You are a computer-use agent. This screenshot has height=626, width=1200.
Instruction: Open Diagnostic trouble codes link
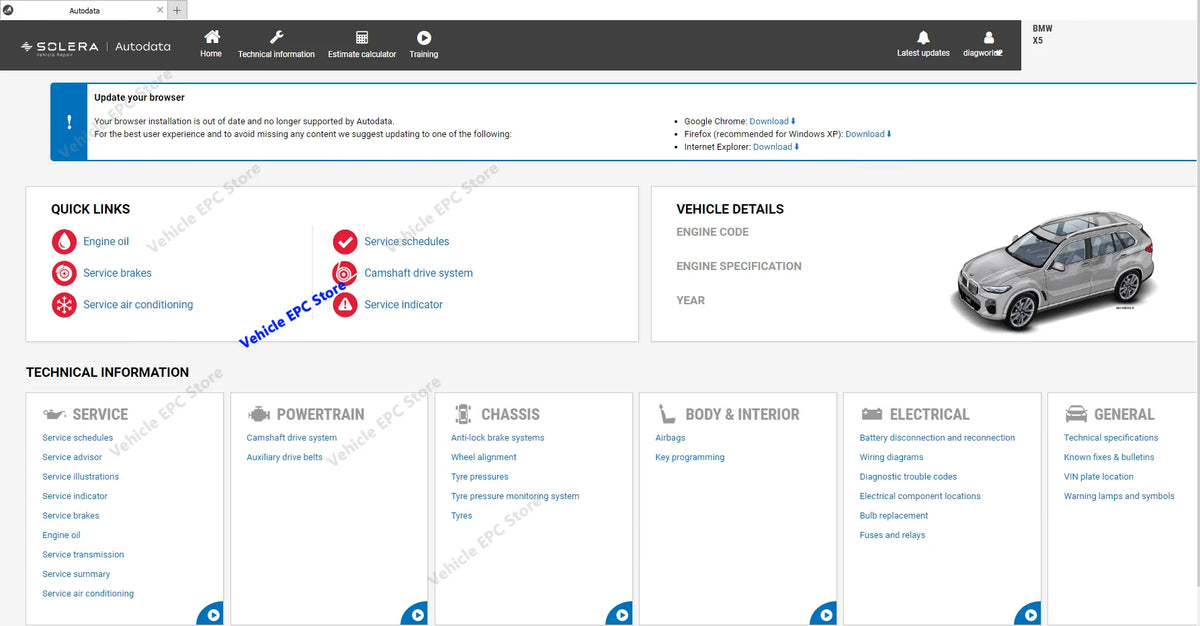point(908,477)
